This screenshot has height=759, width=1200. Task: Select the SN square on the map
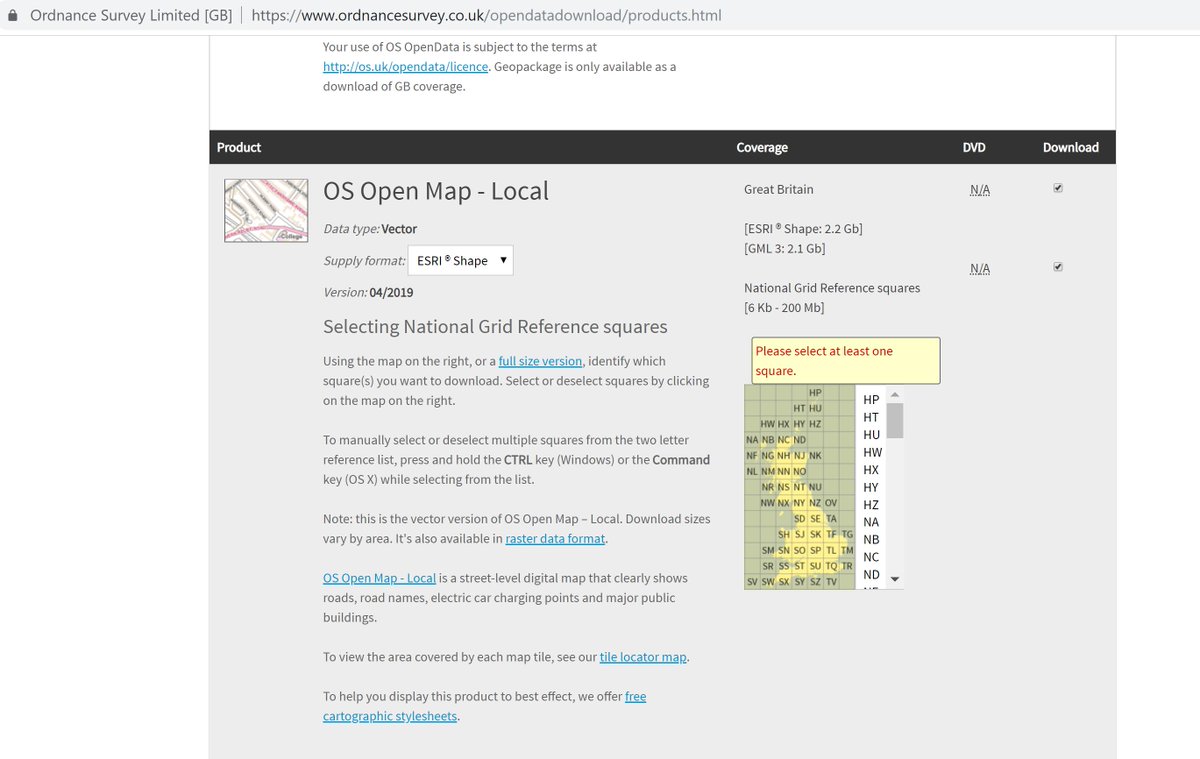pyautogui.click(x=784, y=550)
